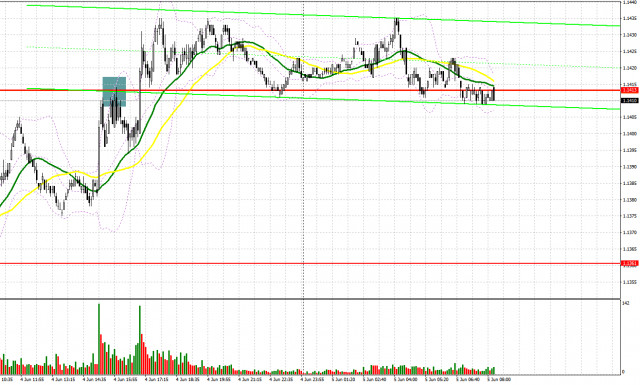Screen dimensions: 640x385
Task: Select the upper red horizontal level line
Action: click(x=310, y=90)
